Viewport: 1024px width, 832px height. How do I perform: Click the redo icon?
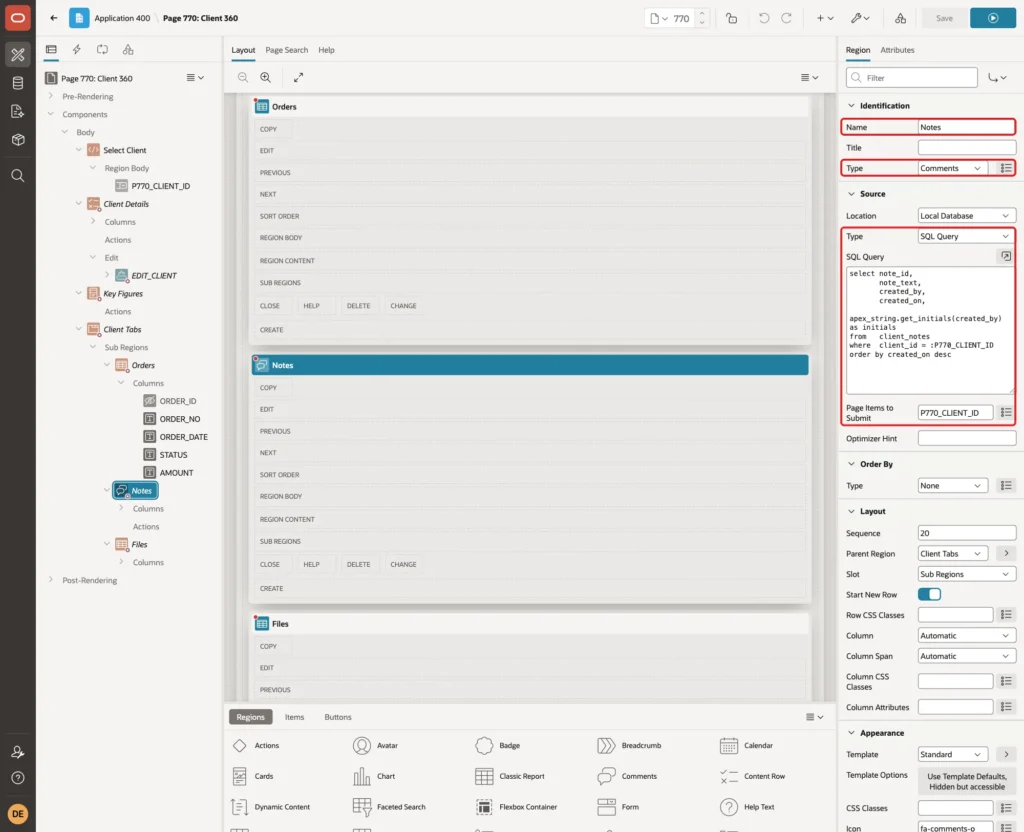[786, 18]
